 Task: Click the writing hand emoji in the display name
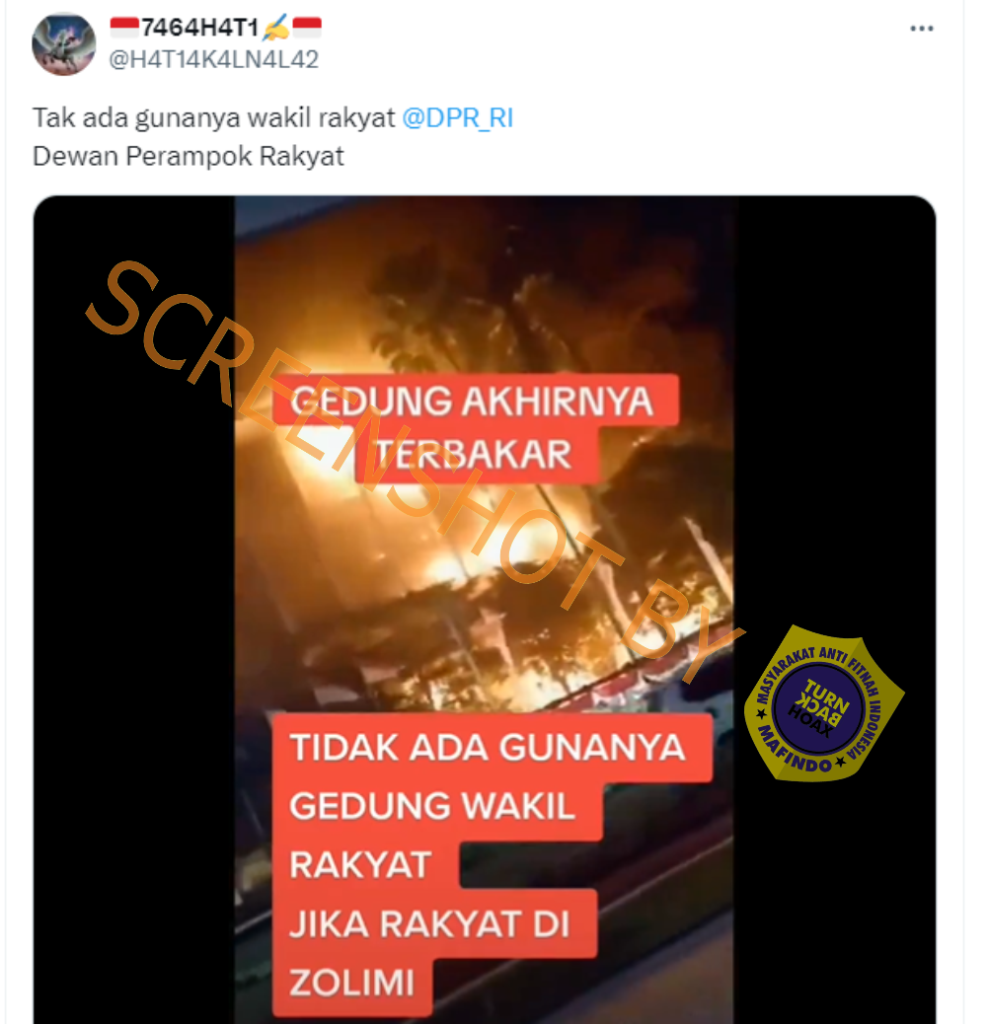coord(276,27)
